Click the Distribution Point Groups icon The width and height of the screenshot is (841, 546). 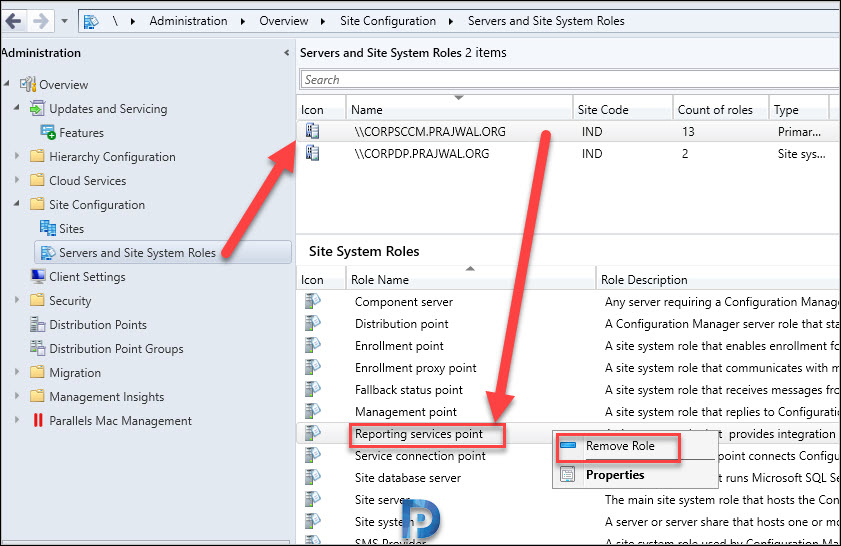point(38,348)
